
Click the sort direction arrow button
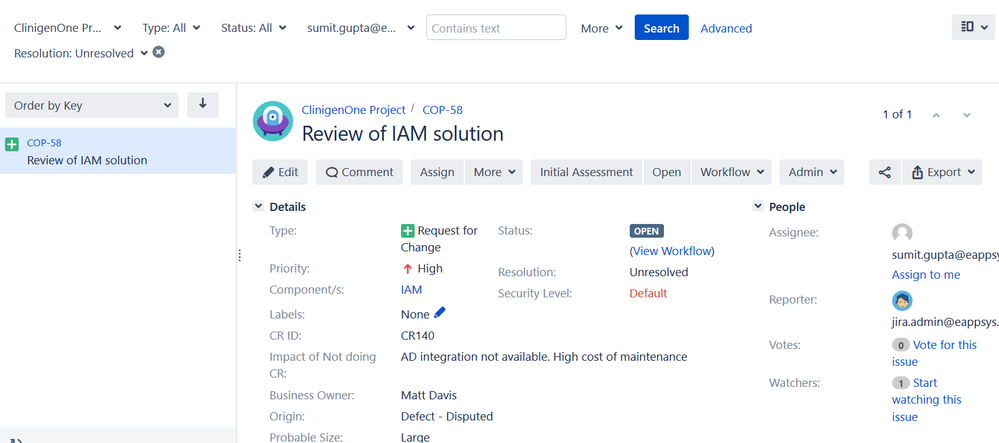click(x=203, y=105)
